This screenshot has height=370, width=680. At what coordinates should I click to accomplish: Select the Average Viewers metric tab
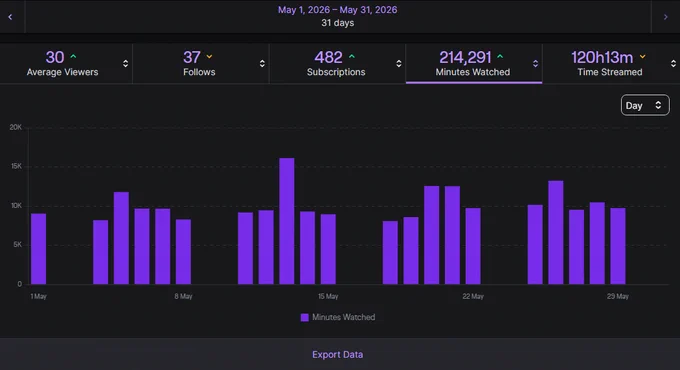point(66,63)
